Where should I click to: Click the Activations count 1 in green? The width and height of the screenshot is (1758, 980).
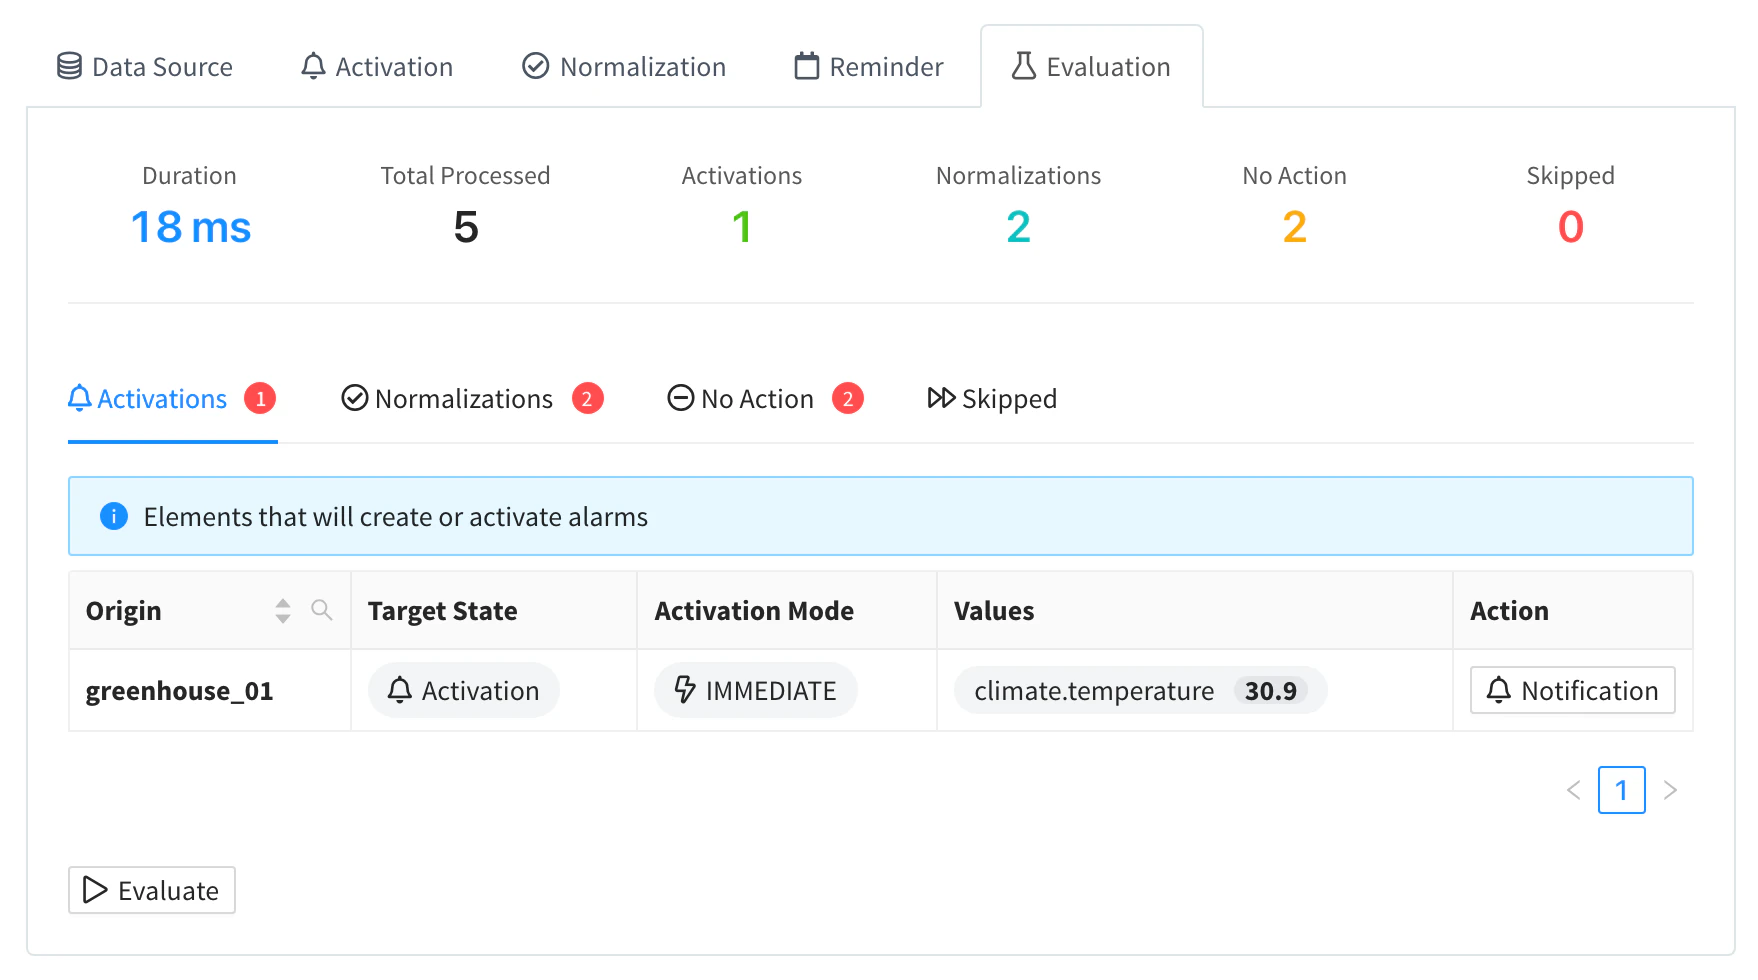coord(742,227)
